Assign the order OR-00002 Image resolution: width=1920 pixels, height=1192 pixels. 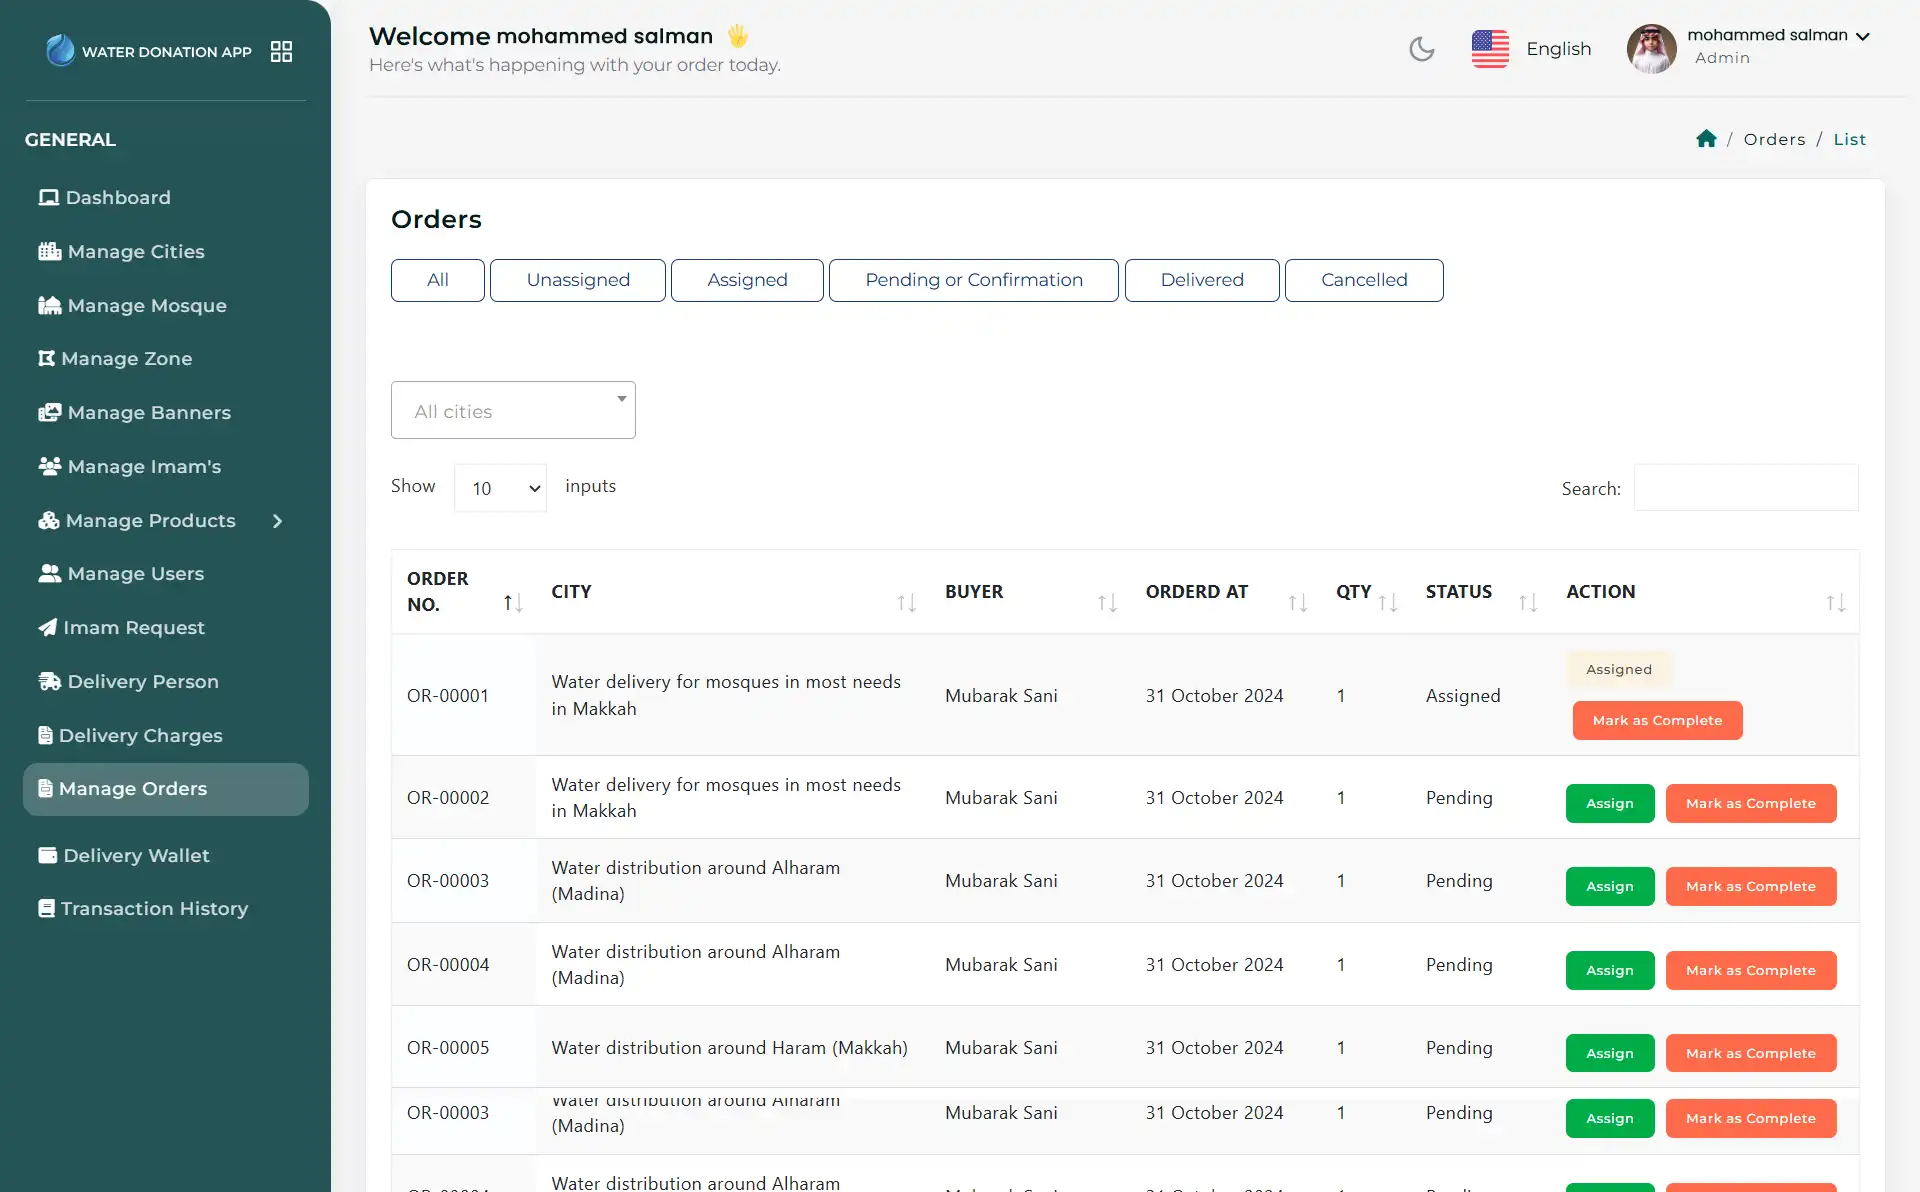[x=1608, y=803]
